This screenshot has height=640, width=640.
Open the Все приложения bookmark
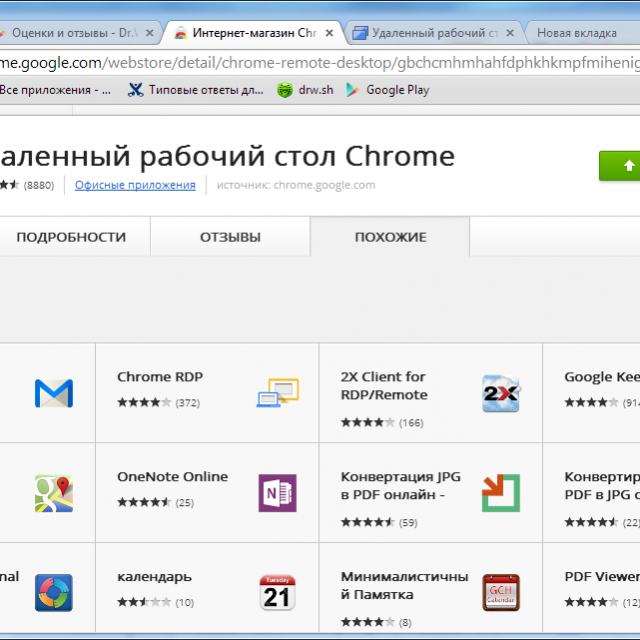(x=56, y=90)
